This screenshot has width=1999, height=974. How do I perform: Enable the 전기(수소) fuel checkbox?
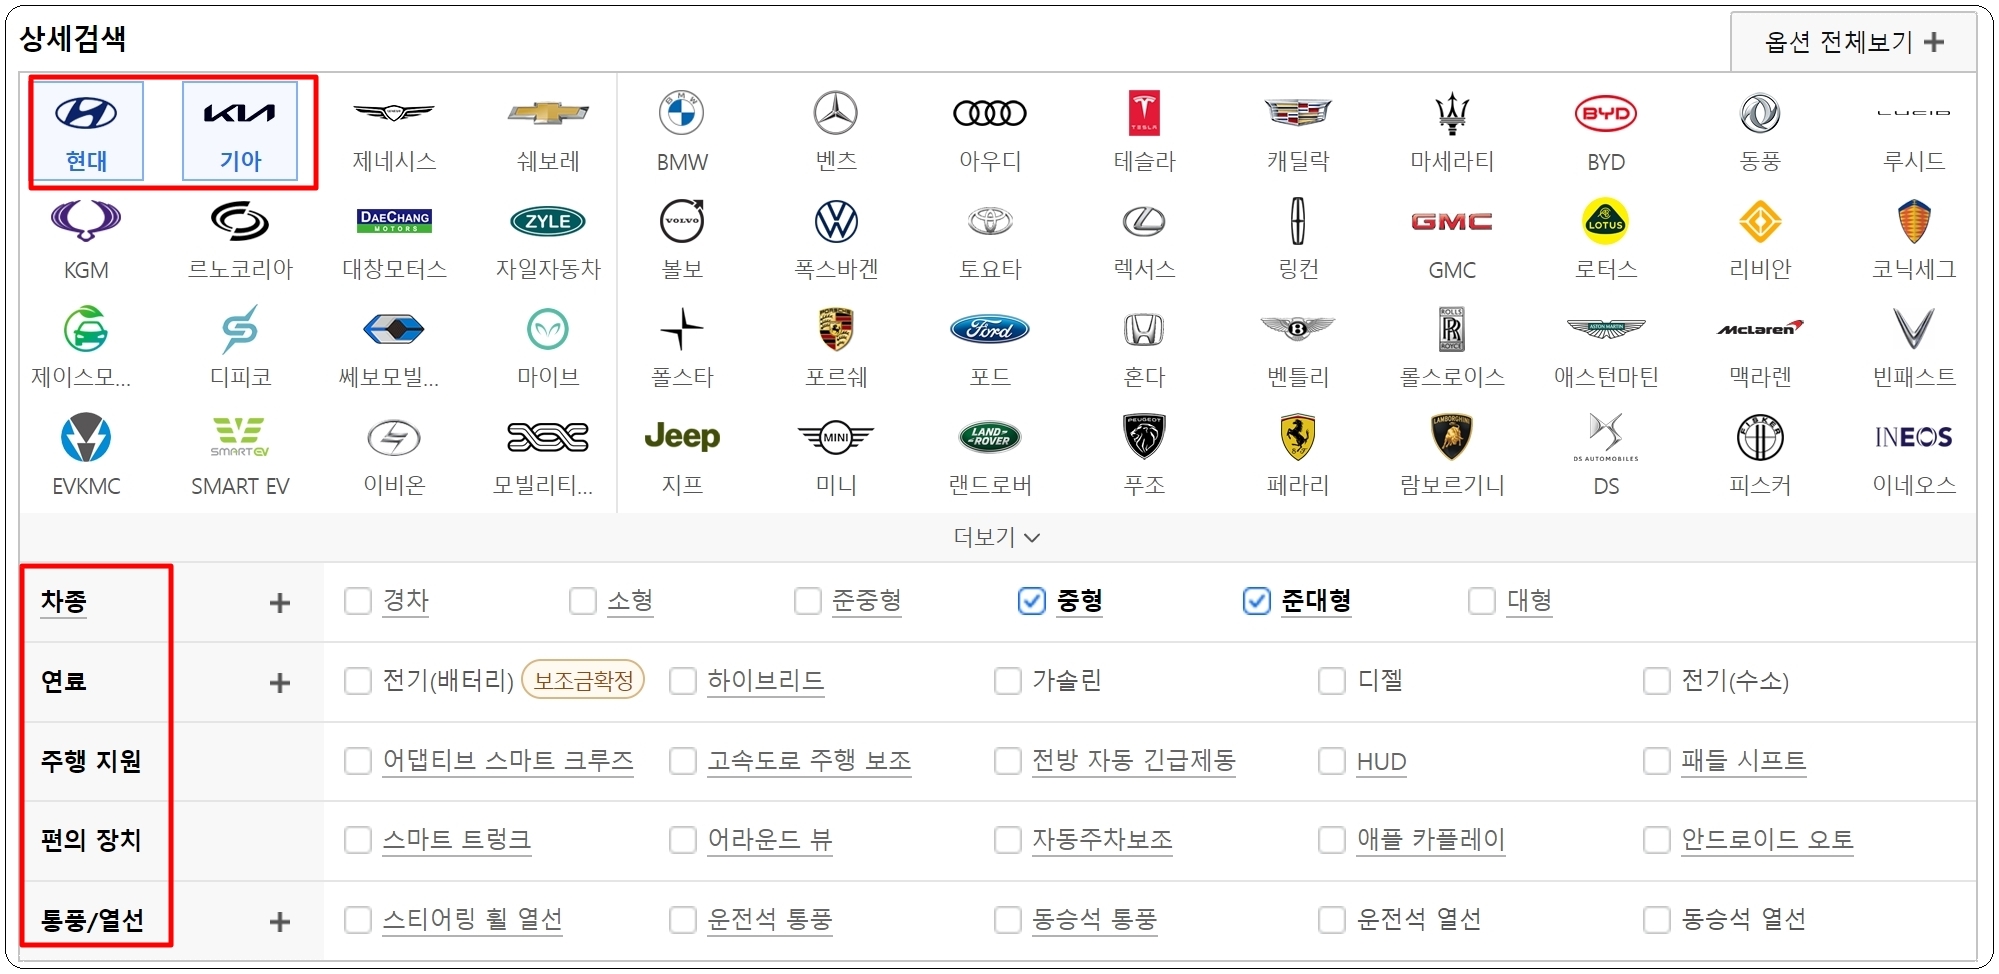[1656, 681]
